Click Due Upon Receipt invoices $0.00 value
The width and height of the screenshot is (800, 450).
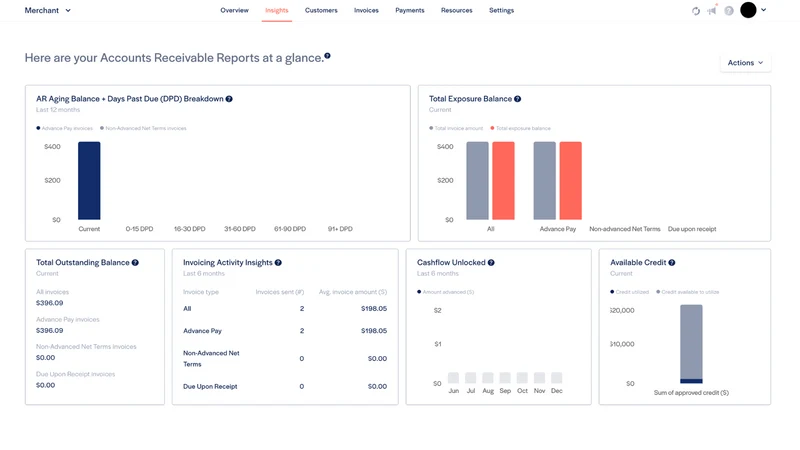(x=45, y=385)
